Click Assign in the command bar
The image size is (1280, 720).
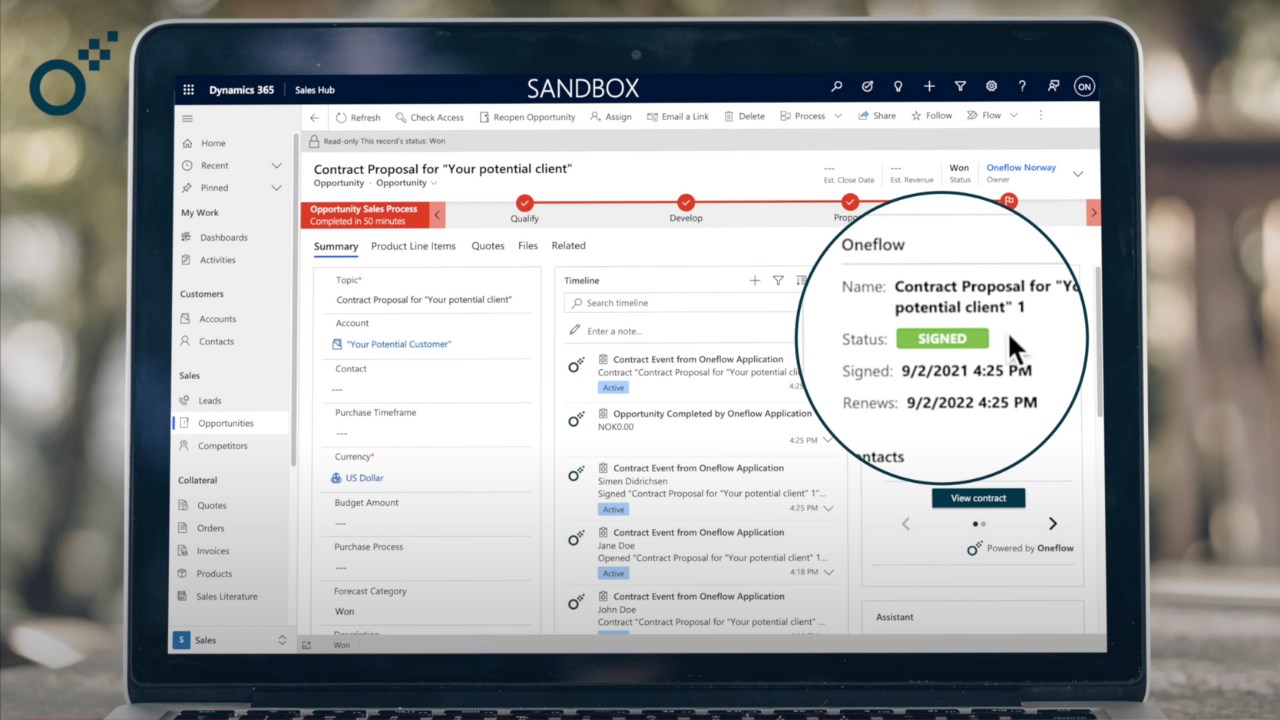pos(611,117)
